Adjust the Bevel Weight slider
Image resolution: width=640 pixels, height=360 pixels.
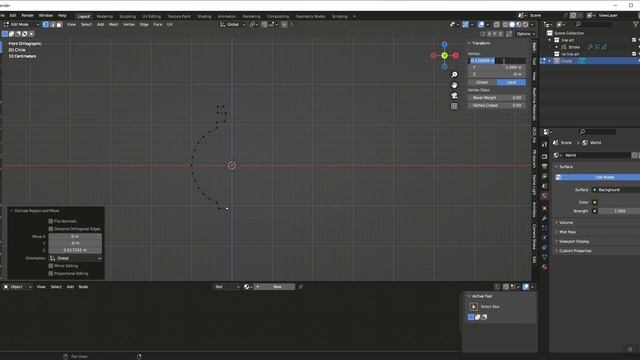[497, 98]
